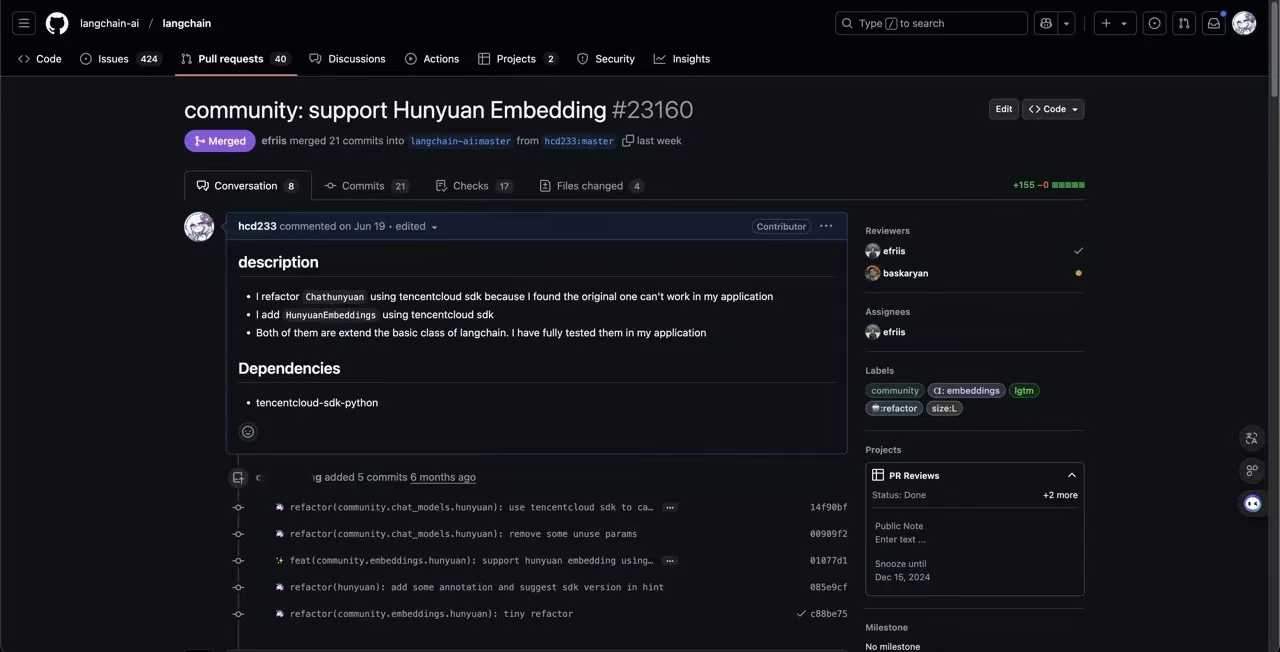Open the user profile avatar menu

coord(1244,23)
